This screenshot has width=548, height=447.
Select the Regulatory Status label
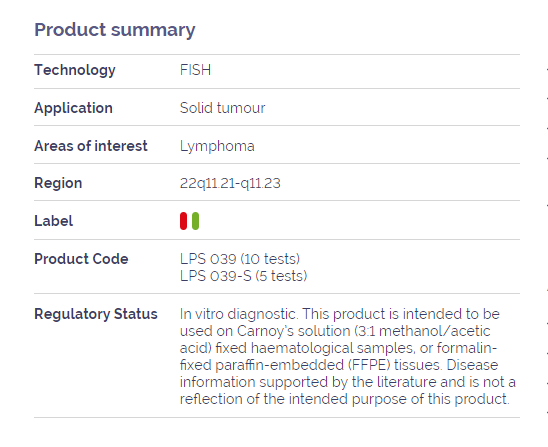(x=96, y=314)
